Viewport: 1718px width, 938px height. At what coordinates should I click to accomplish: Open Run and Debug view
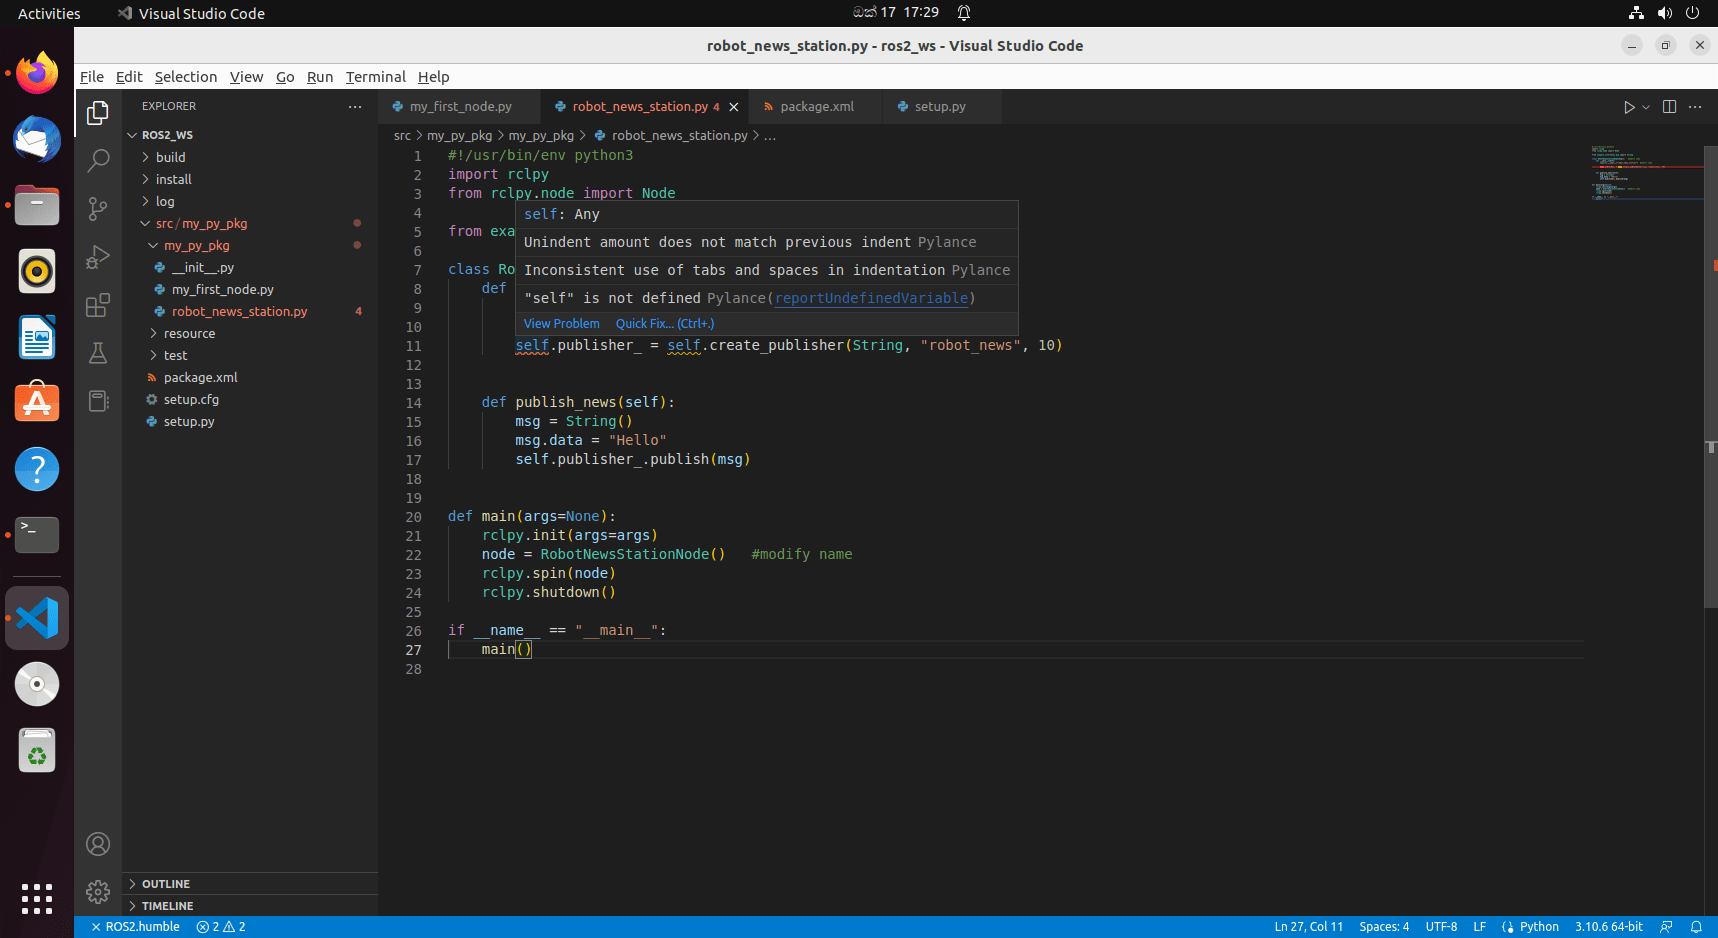98,257
